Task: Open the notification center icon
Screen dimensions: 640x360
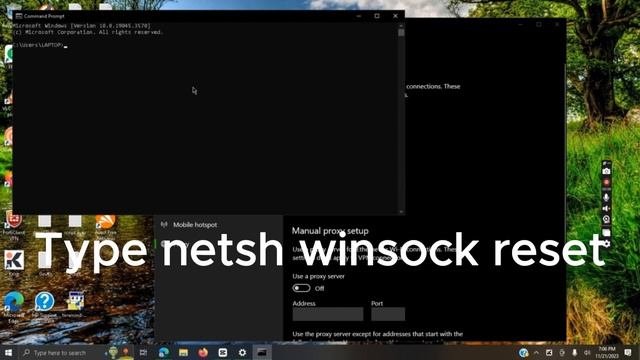Action: (x=628, y=353)
